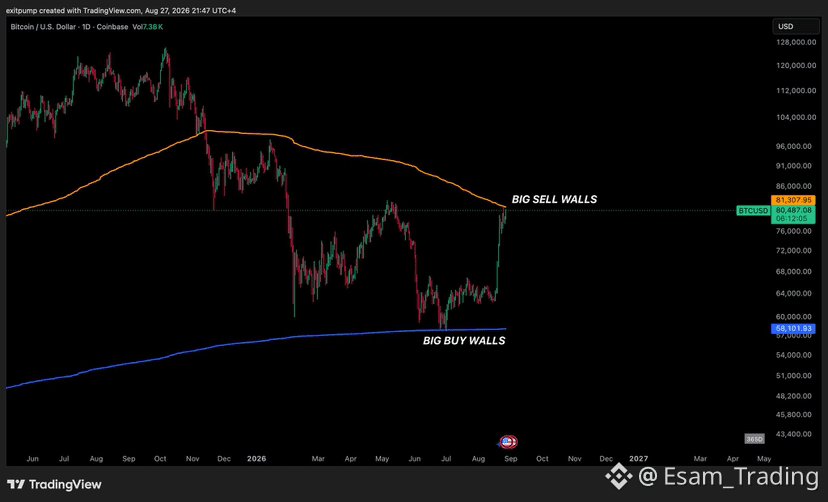Click the blue 58,101.93 price tag
This screenshot has height=502, width=828.
tap(793, 328)
